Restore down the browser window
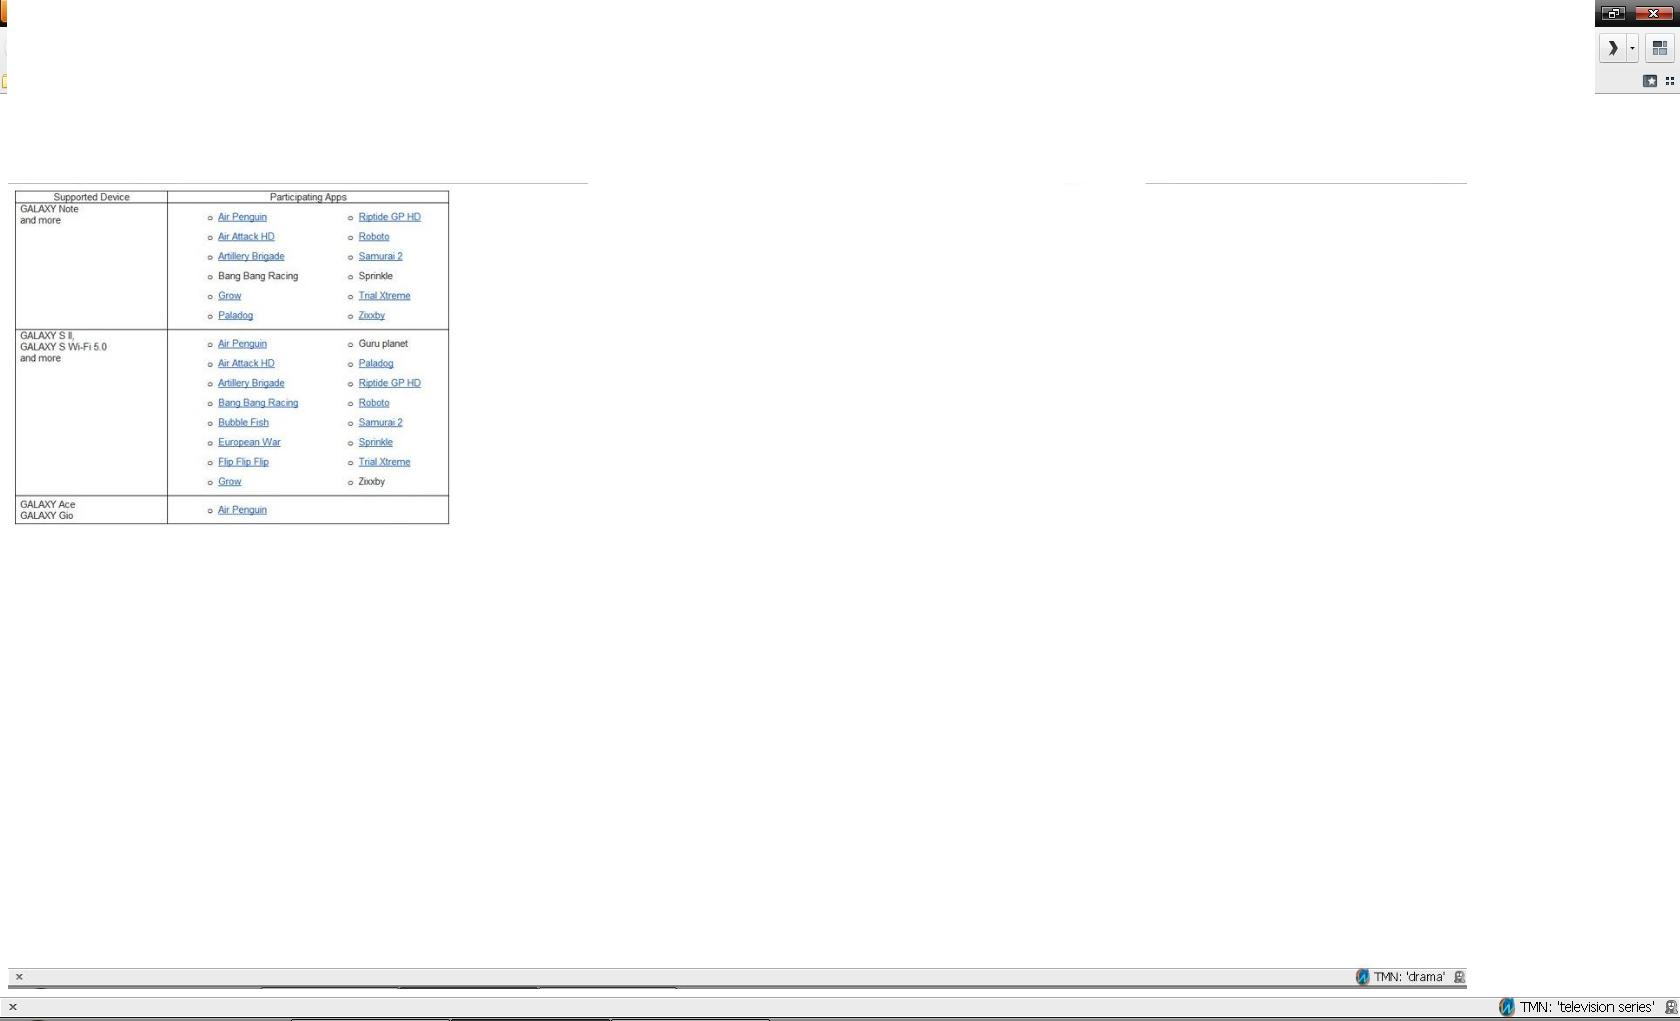The width and height of the screenshot is (1680, 1021). (1614, 13)
